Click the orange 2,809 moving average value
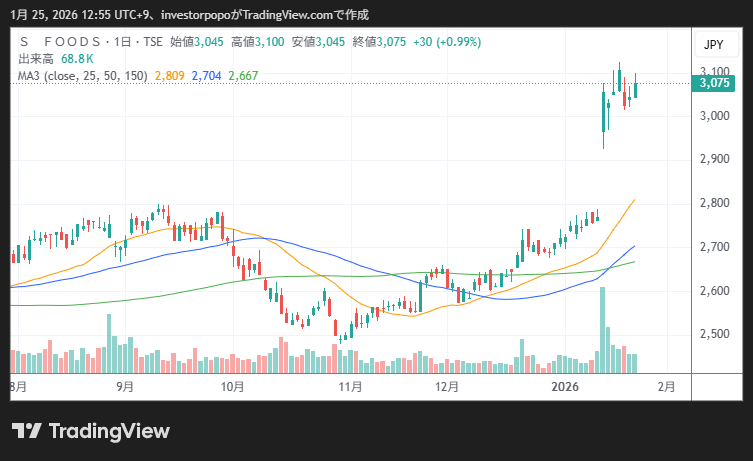 [x=169, y=75]
